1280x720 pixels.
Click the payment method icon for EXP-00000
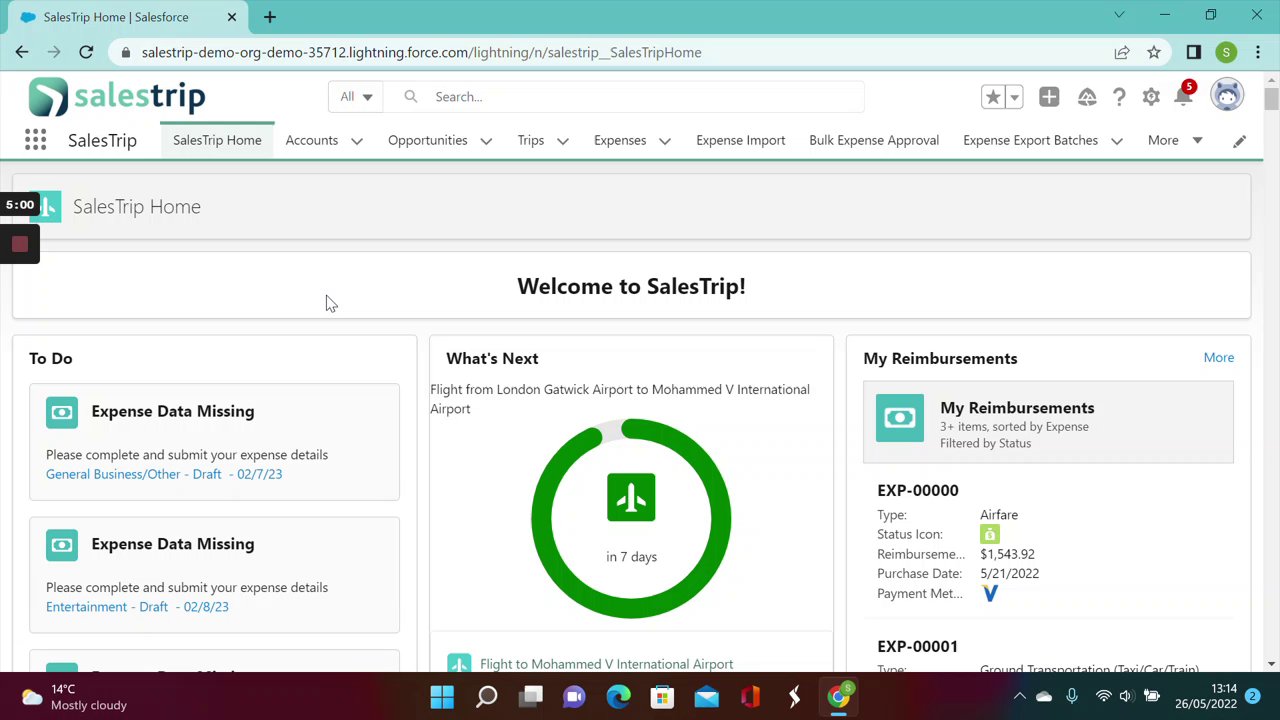point(990,594)
